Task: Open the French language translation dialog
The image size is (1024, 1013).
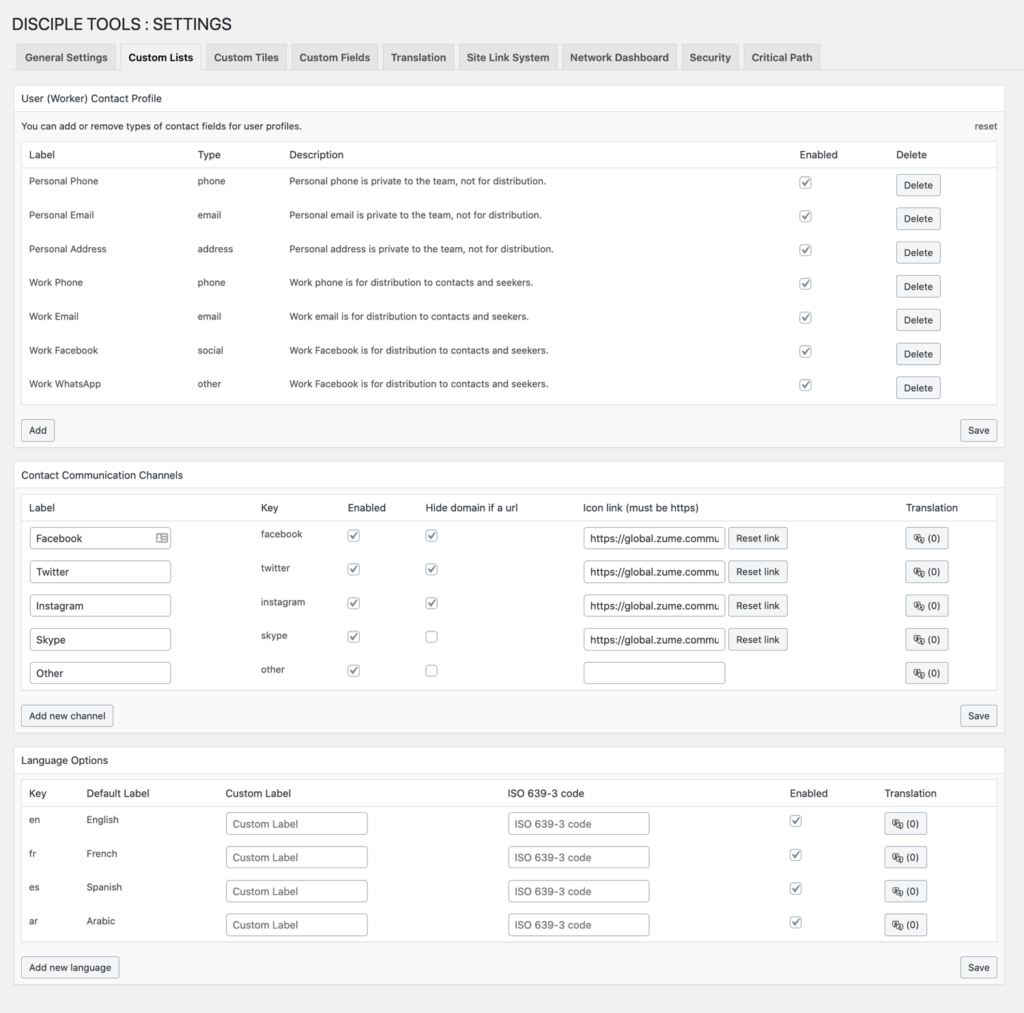Action: pos(905,857)
